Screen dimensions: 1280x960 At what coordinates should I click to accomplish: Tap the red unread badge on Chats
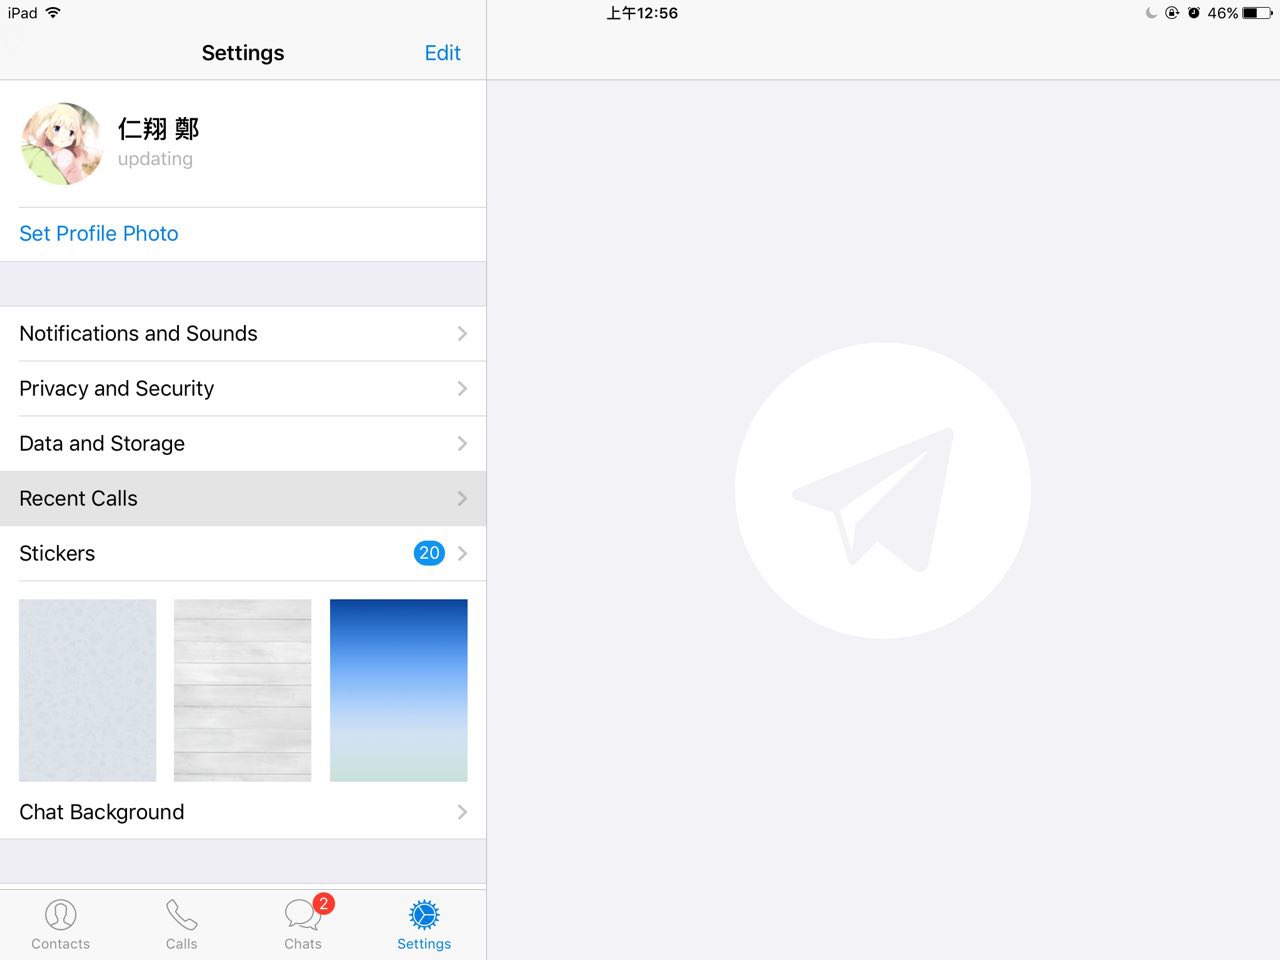[323, 903]
